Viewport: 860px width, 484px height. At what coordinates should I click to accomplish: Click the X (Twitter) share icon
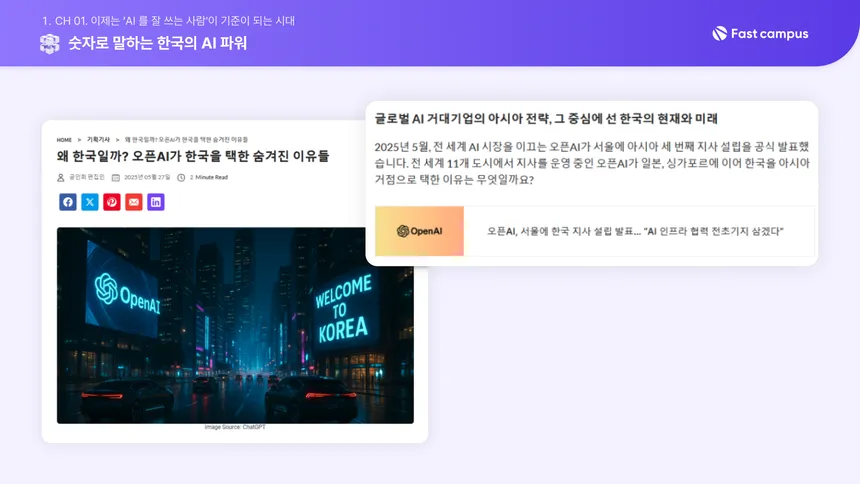pyautogui.click(x=90, y=202)
